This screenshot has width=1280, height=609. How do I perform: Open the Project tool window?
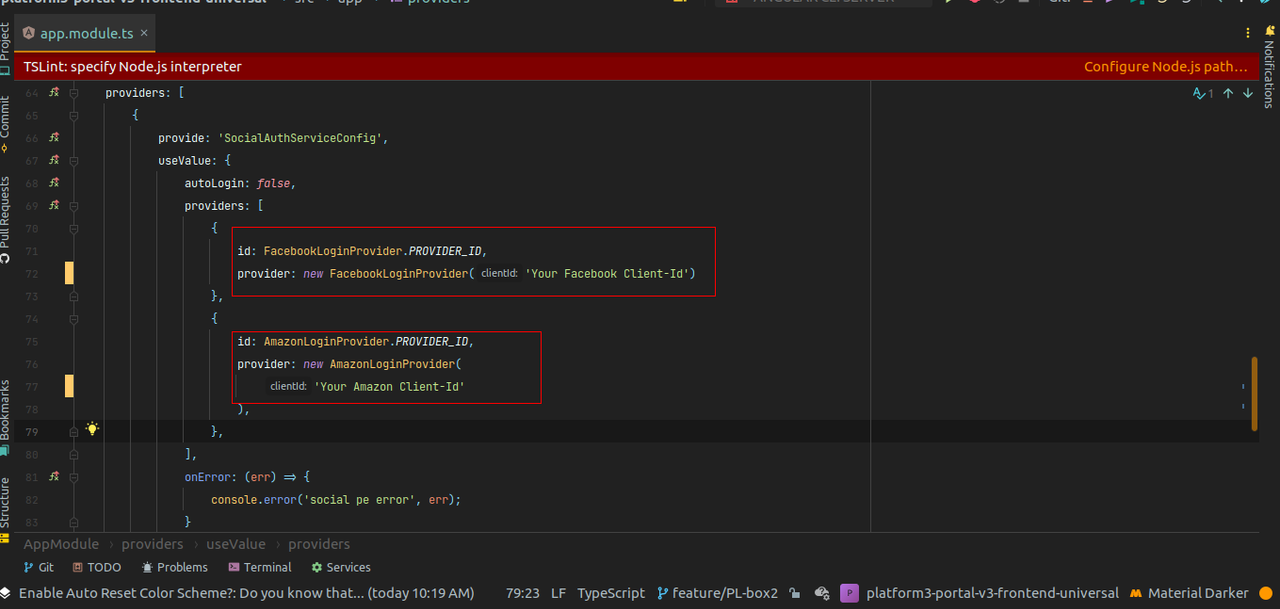coord(6,48)
